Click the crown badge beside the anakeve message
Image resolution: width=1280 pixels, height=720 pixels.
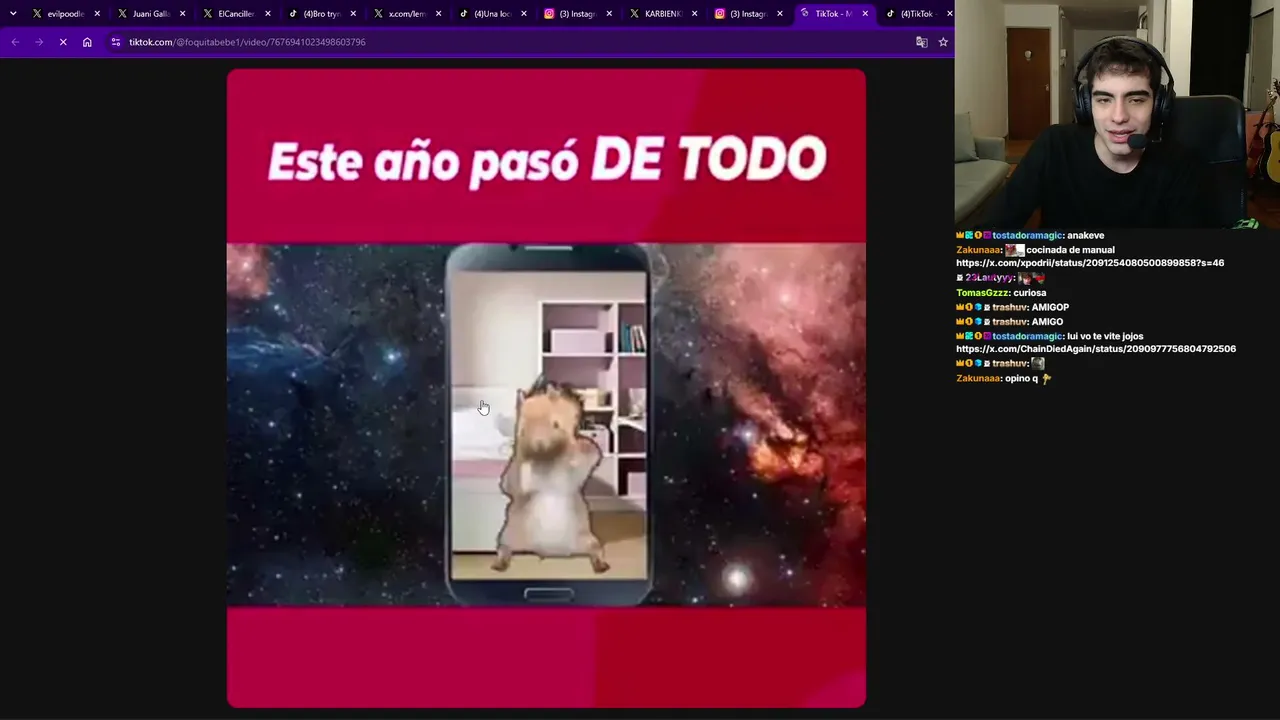tap(960, 236)
